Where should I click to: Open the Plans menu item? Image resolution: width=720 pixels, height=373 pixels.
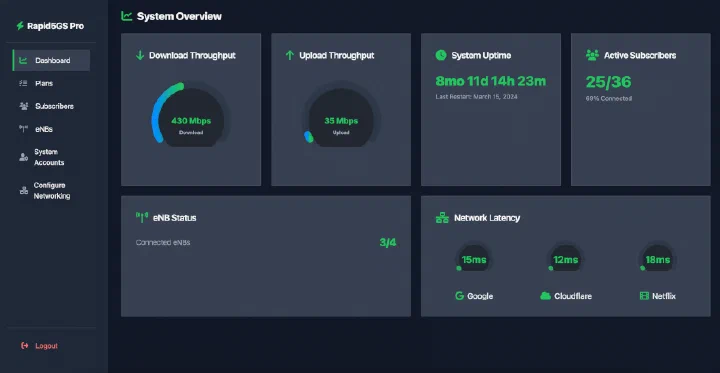(x=51, y=83)
